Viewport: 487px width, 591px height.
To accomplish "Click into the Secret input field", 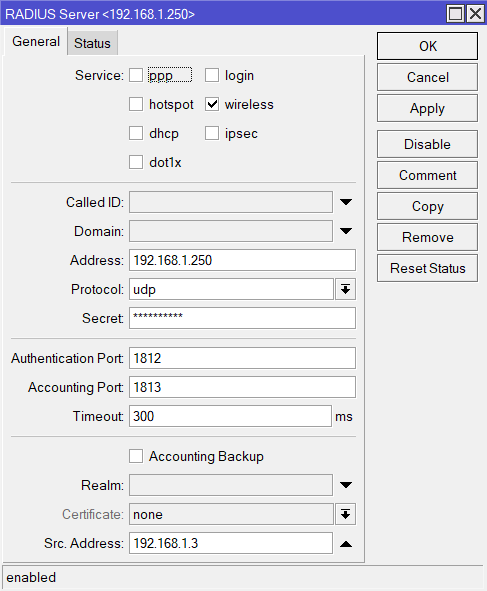I will click(x=242, y=318).
